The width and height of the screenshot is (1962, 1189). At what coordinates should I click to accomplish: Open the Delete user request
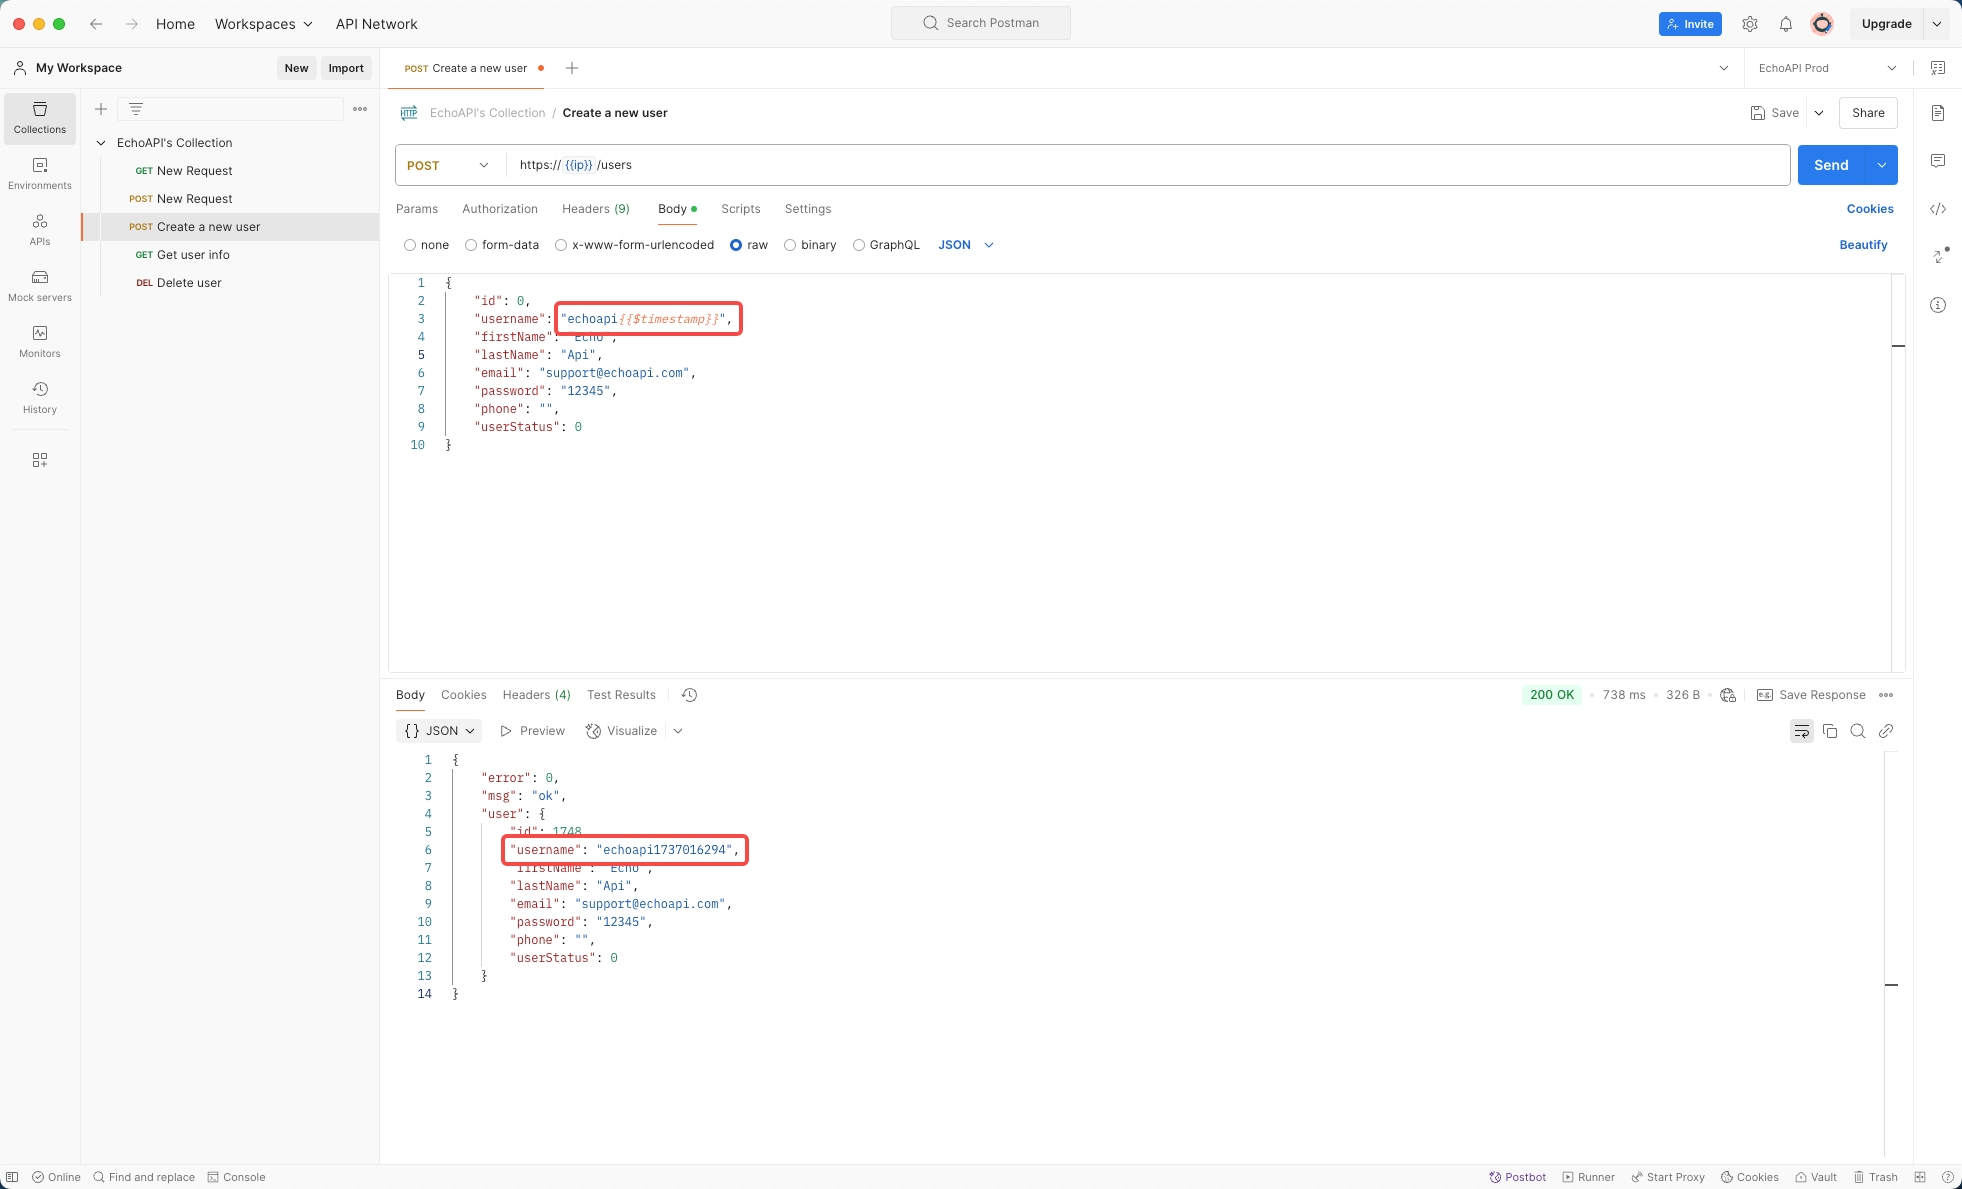tap(189, 283)
